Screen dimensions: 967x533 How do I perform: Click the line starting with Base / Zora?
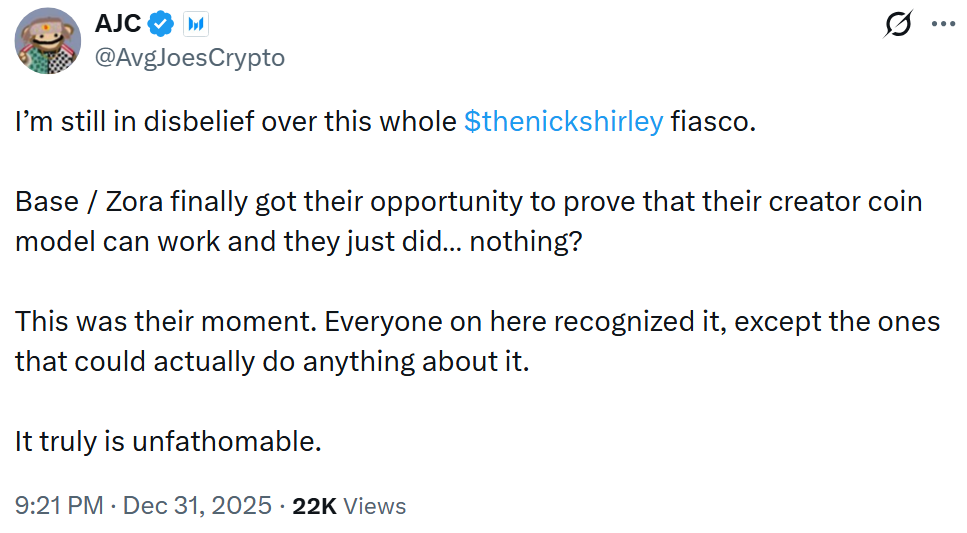tap(468, 202)
